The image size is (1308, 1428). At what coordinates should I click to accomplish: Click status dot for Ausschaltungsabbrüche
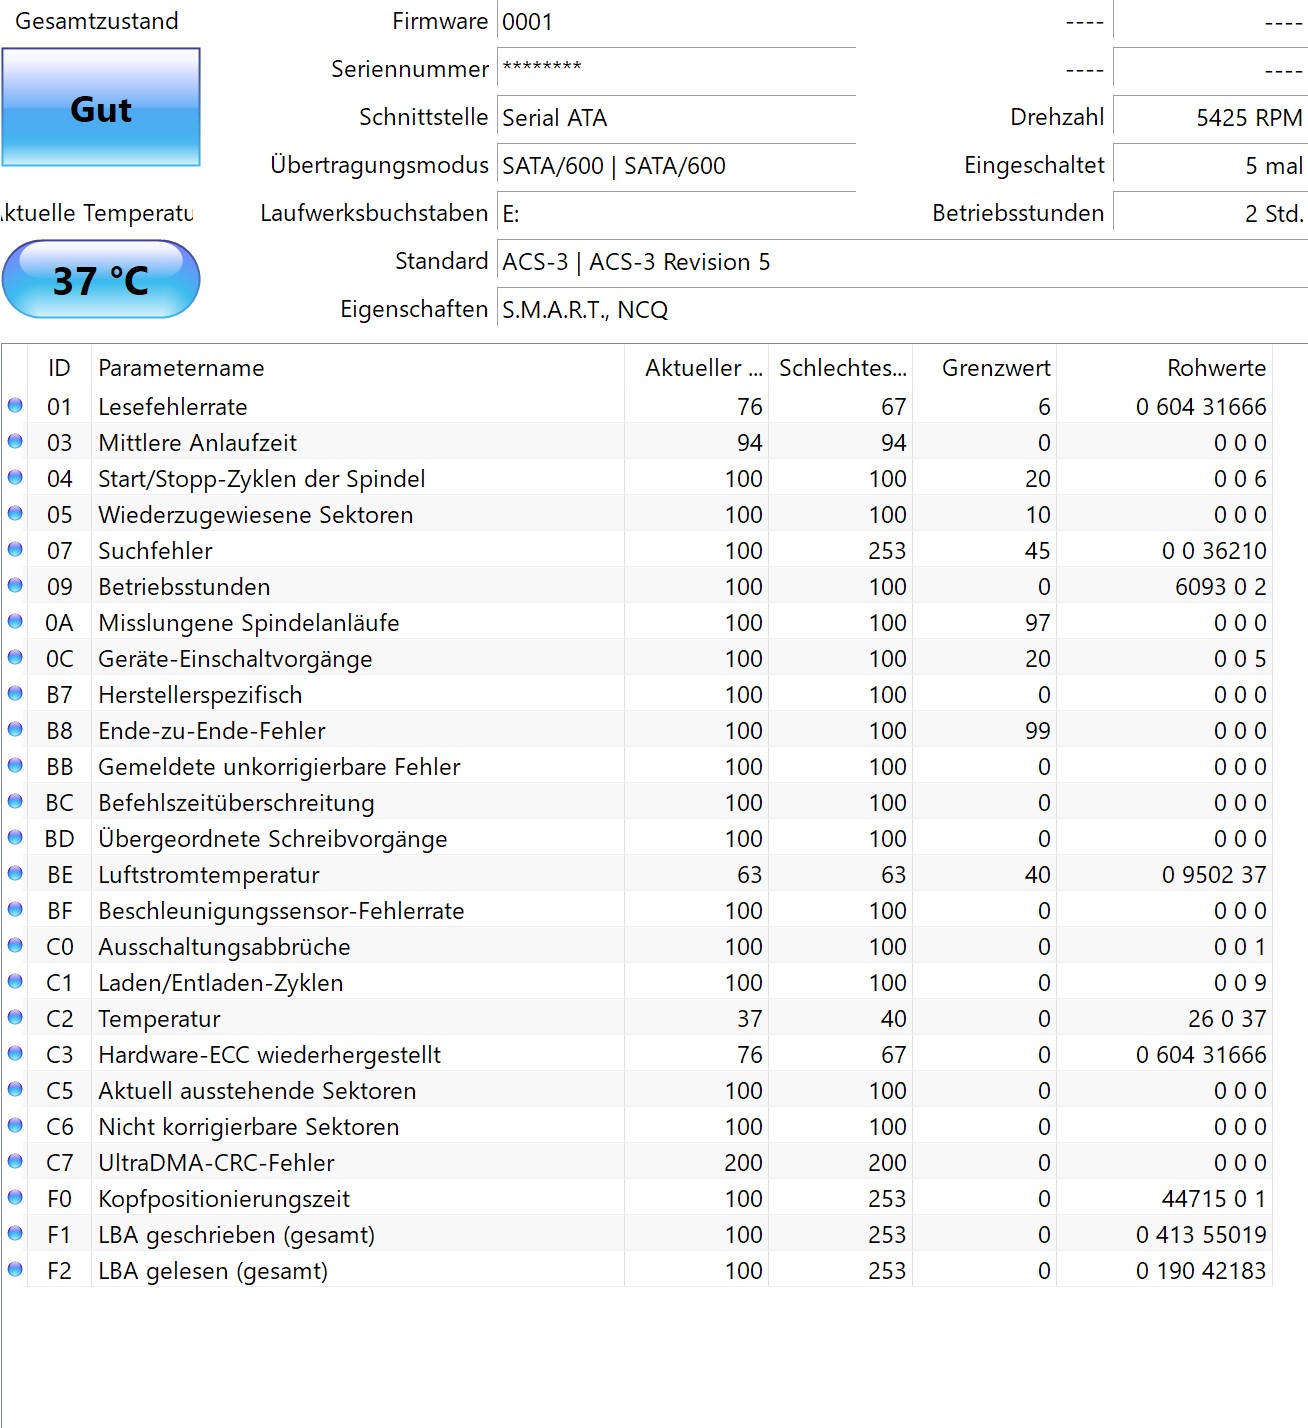click(x=15, y=945)
